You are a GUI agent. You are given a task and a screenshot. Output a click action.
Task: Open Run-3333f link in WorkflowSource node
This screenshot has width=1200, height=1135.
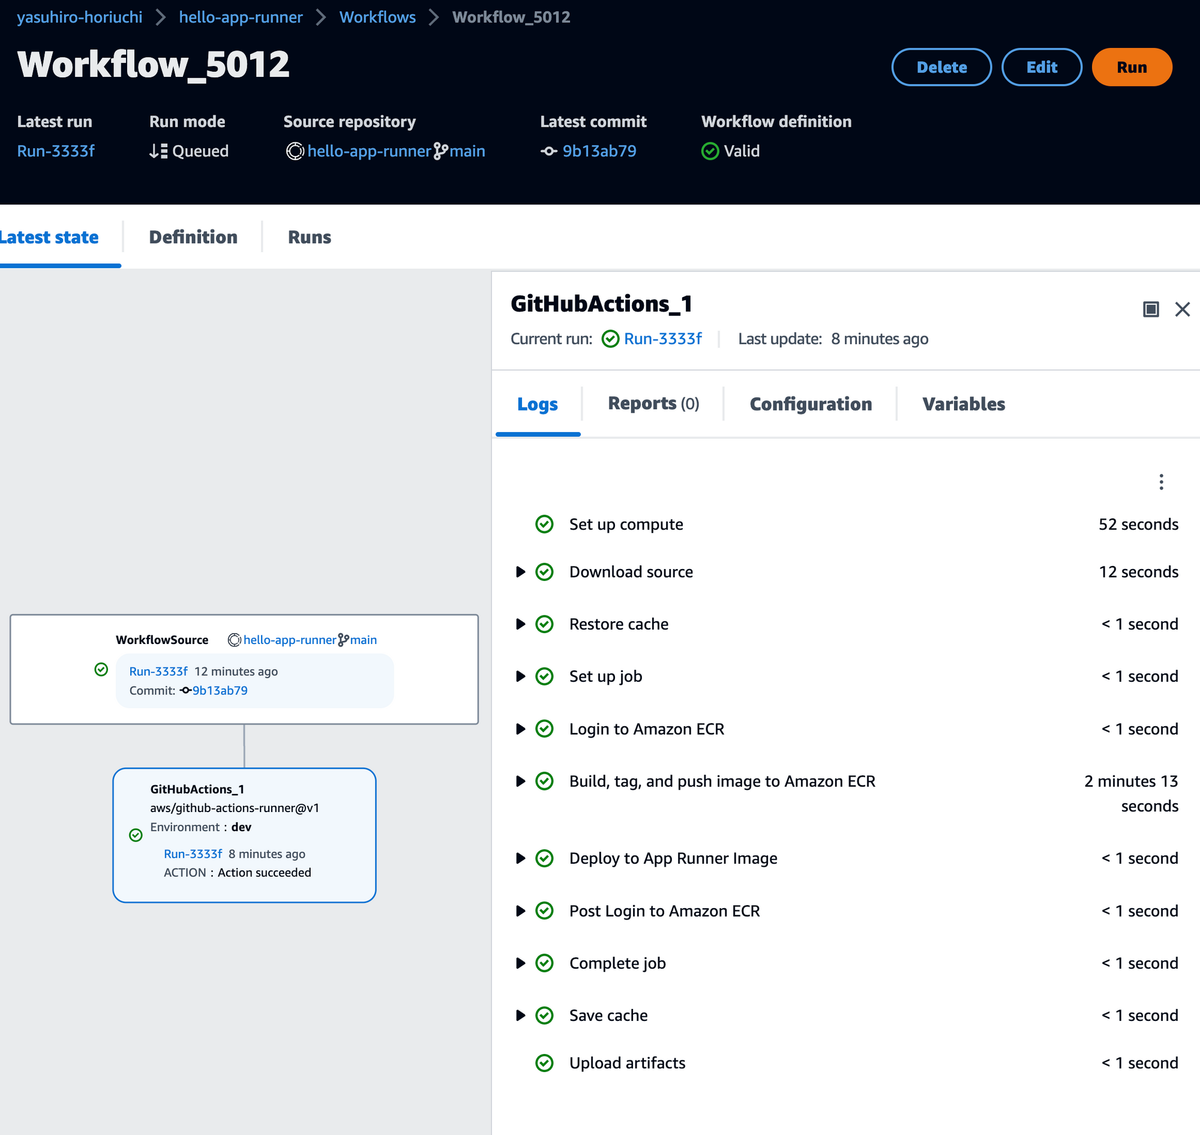(x=158, y=671)
